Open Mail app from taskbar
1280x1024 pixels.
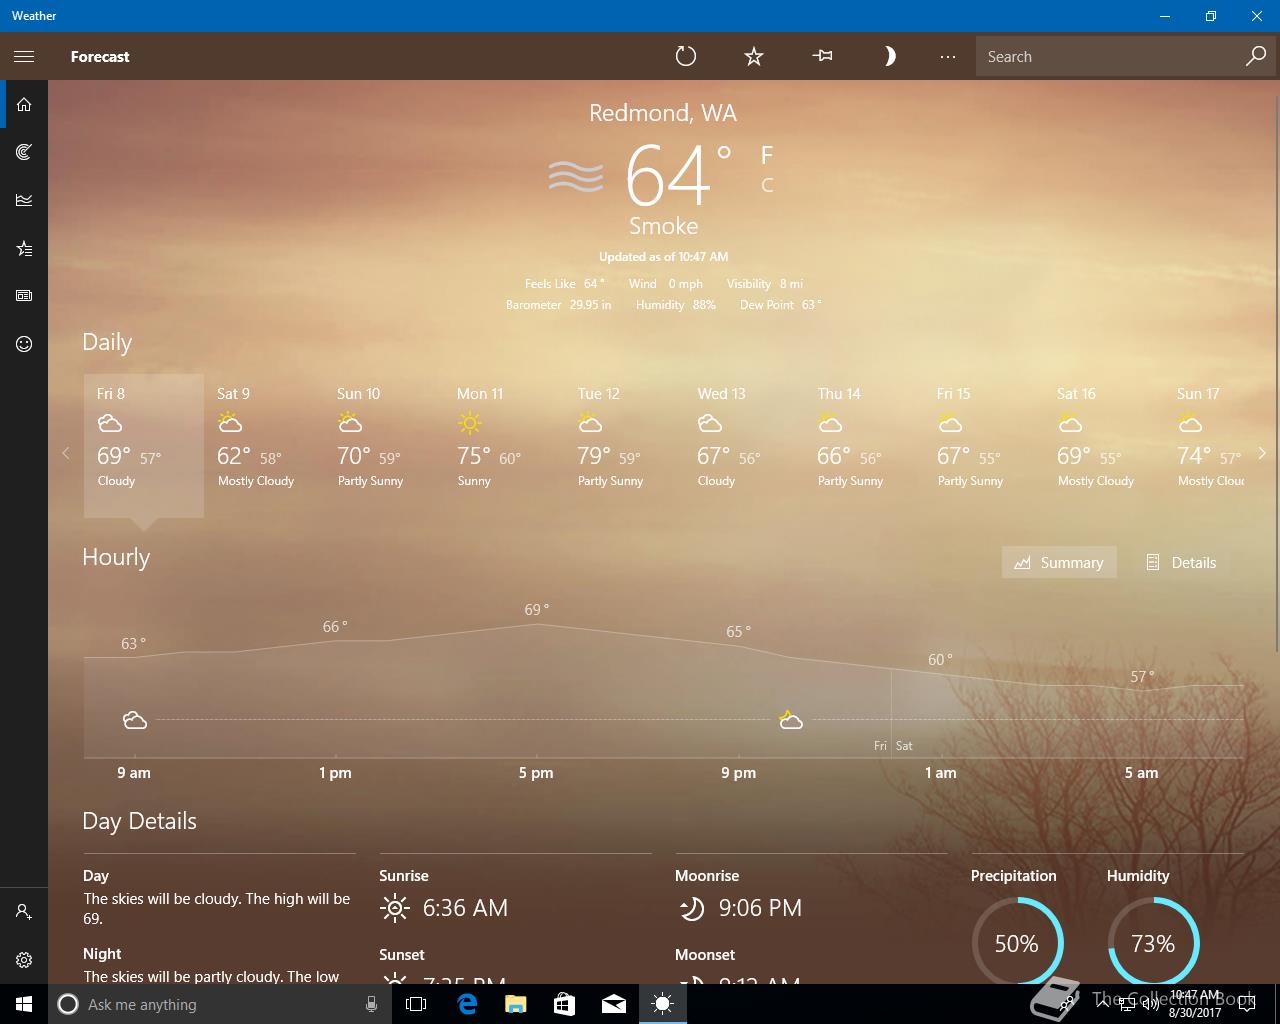[x=613, y=1004]
